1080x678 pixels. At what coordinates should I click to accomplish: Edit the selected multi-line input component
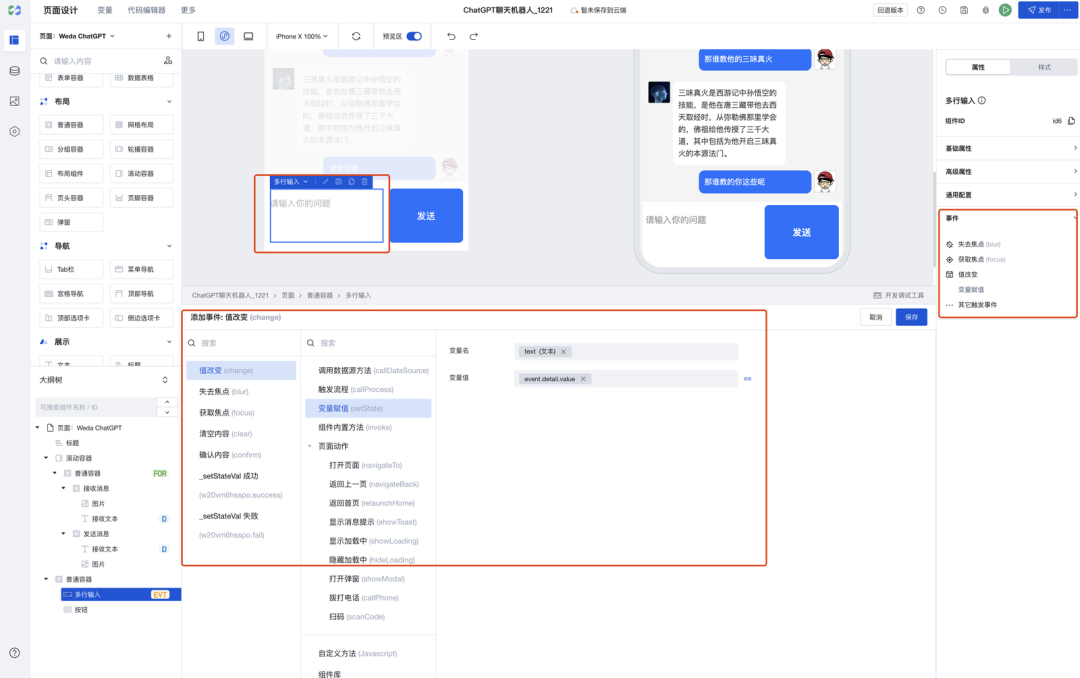coord(326,182)
